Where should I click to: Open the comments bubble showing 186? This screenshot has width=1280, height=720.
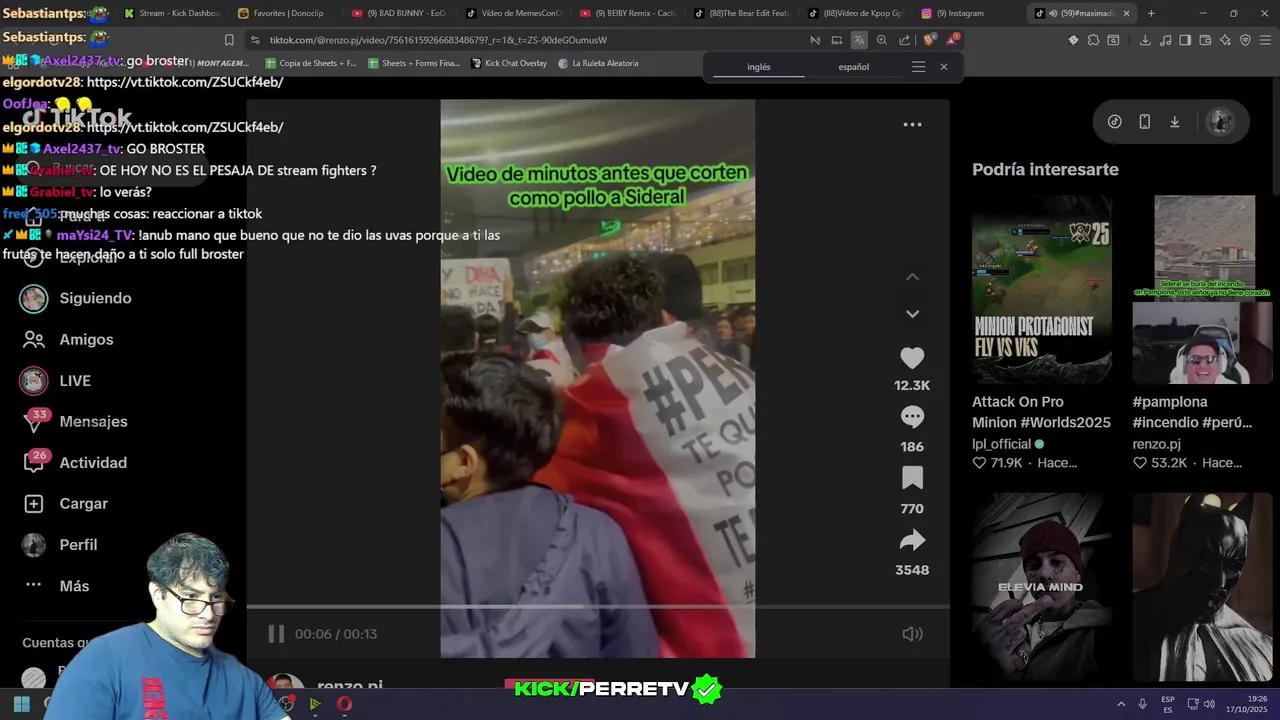(x=912, y=417)
